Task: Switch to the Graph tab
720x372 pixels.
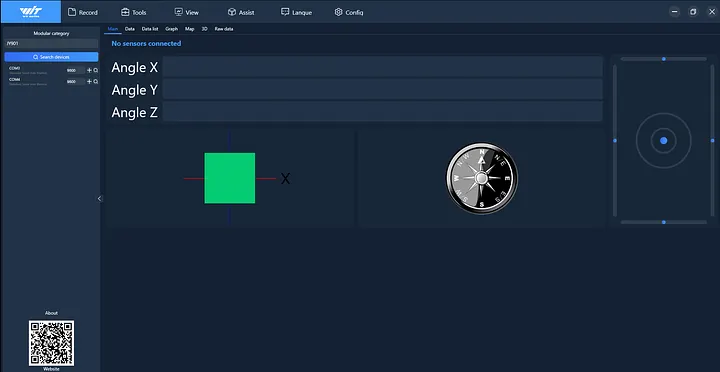Action: [x=171, y=29]
